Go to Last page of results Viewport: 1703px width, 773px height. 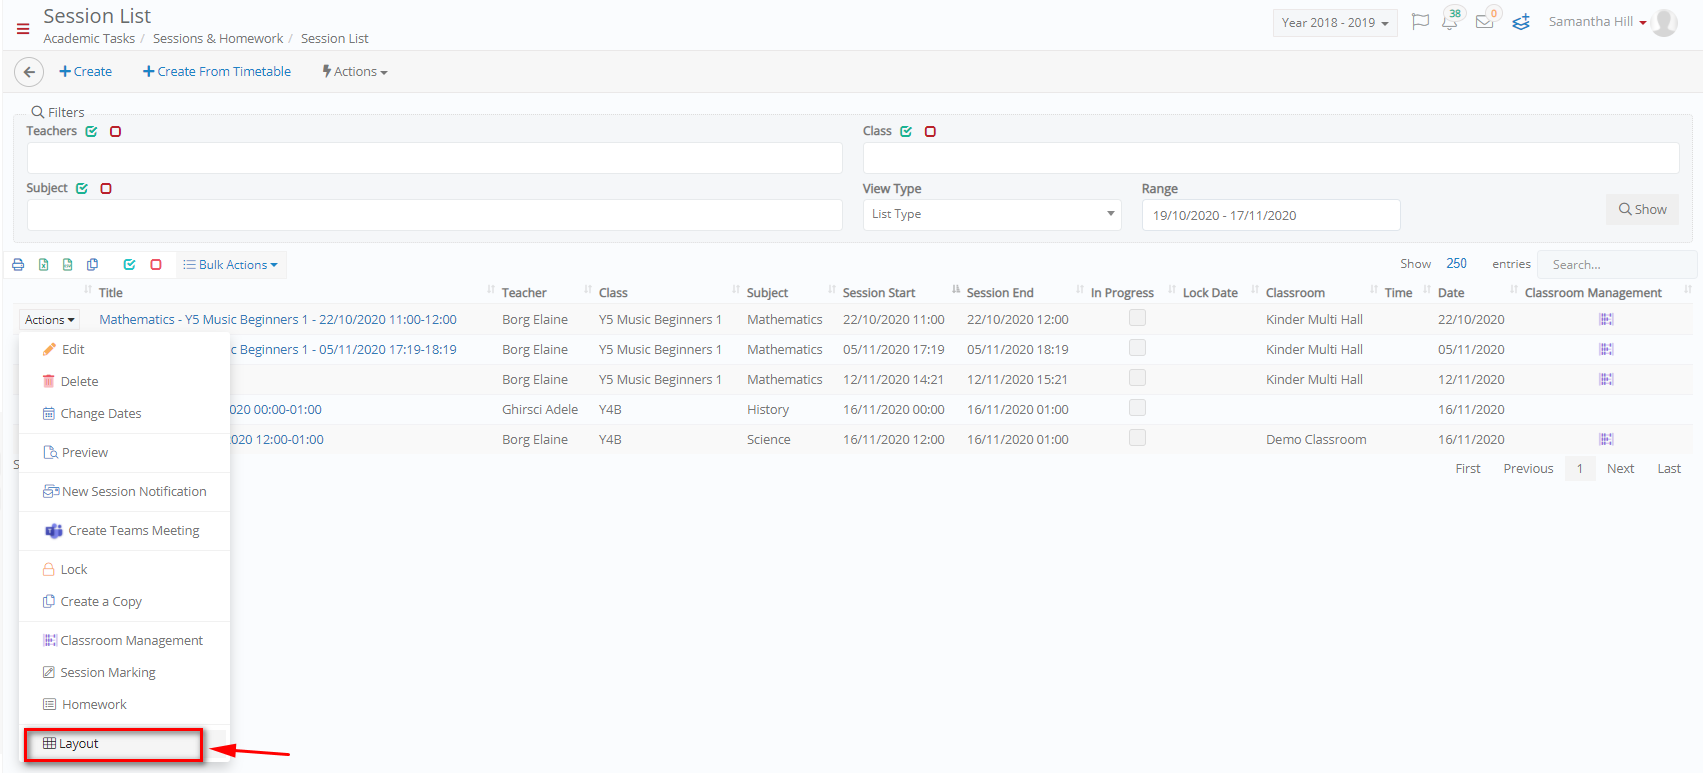pyautogui.click(x=1669, y=469)
